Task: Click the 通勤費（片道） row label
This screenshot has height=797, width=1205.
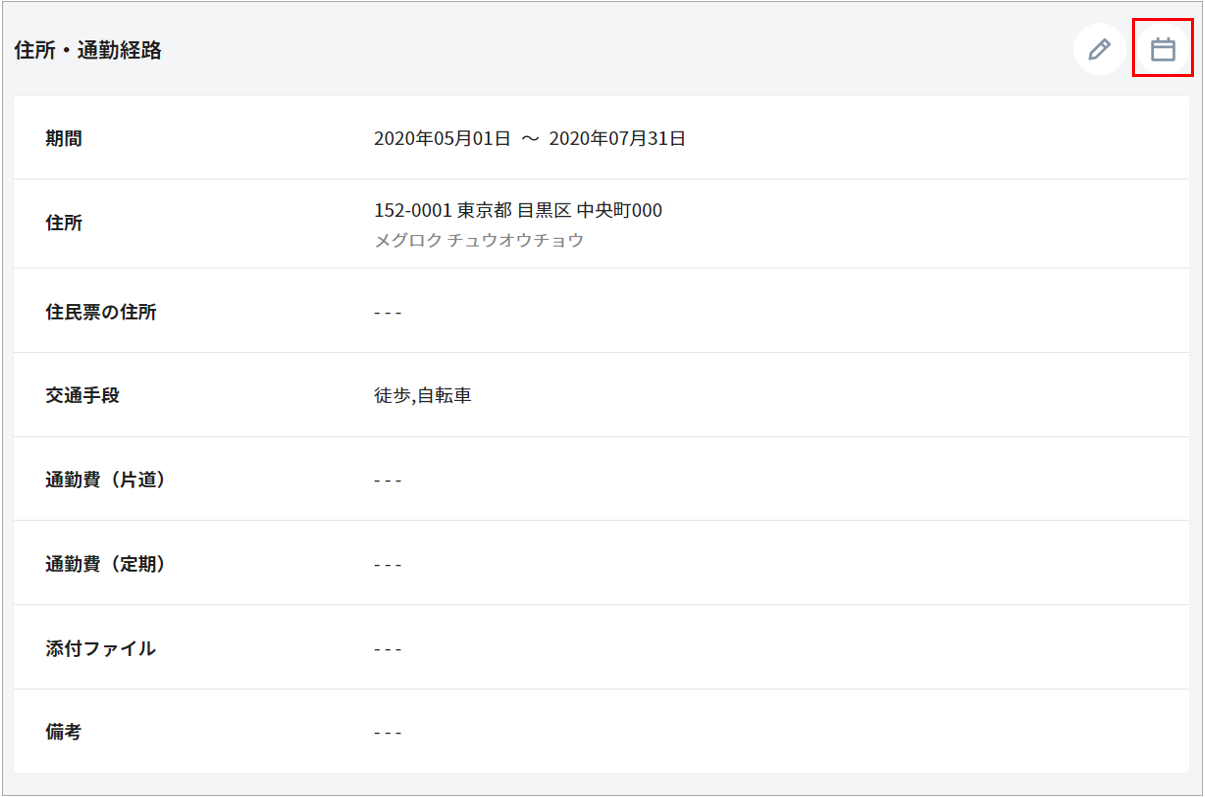Action: [105, 480]
